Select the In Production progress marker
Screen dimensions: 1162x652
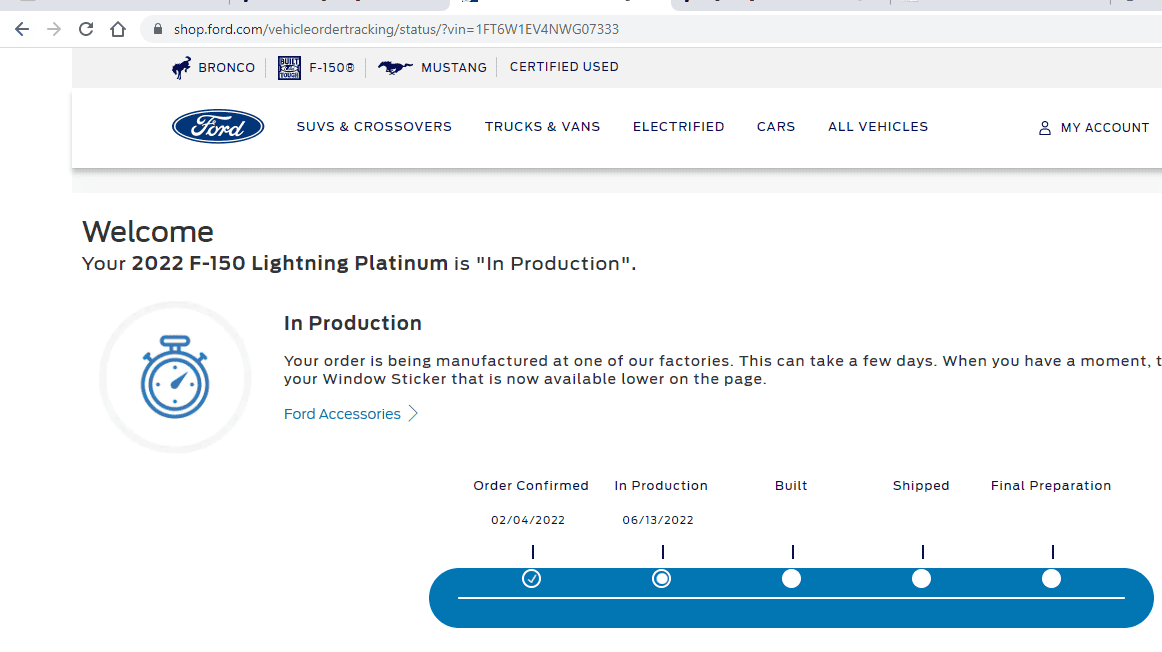click(662, 578)
